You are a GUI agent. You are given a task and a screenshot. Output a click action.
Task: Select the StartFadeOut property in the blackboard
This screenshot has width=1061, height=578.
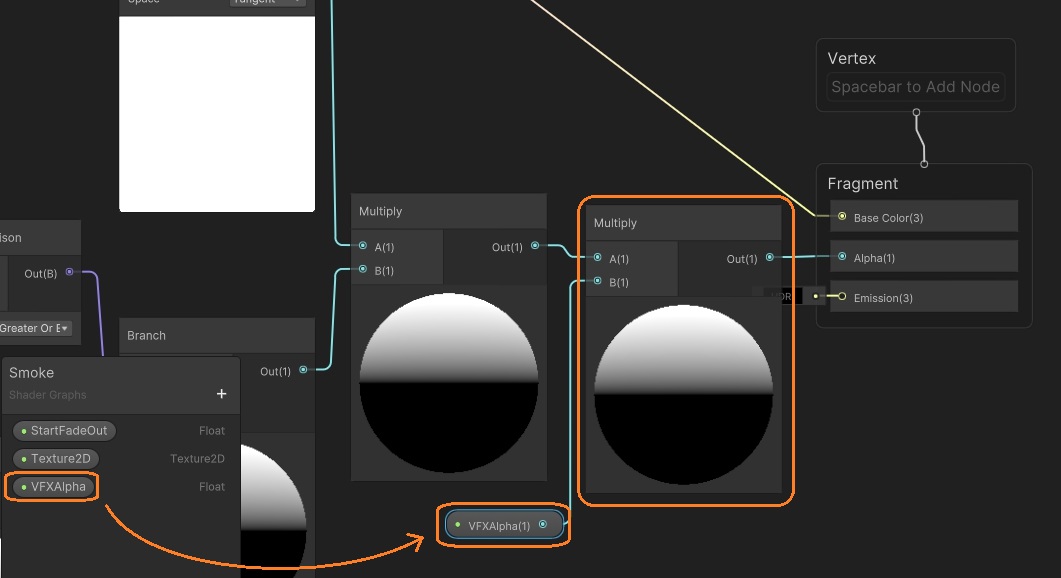pyautogui.click(x=66, y=431)
